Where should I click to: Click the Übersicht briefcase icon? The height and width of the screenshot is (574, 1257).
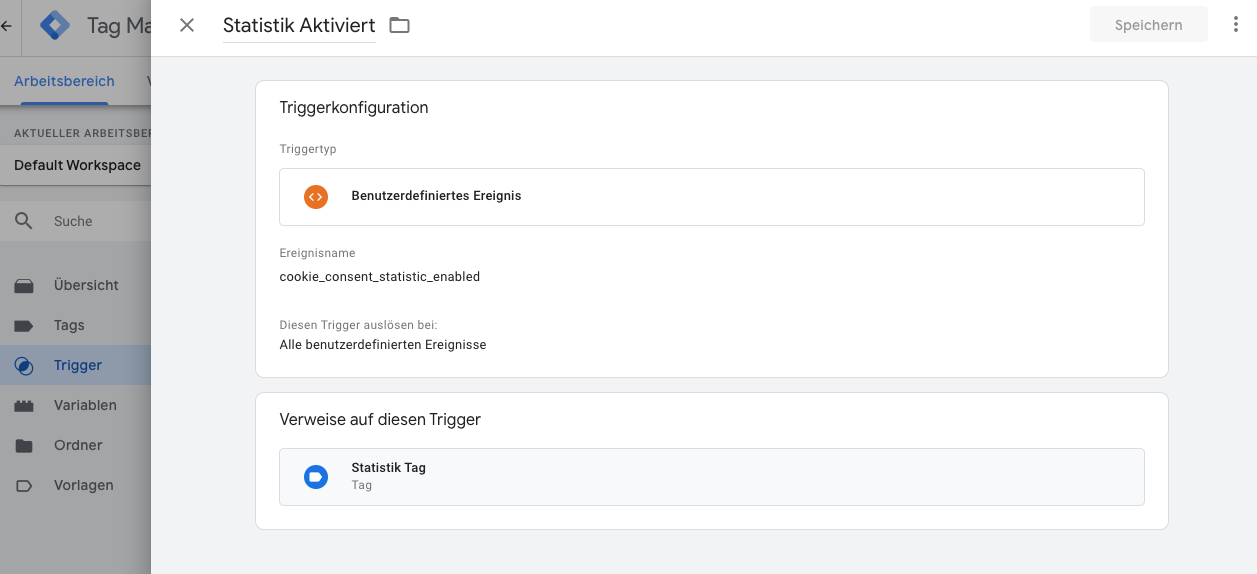click(x=24, y=286)
